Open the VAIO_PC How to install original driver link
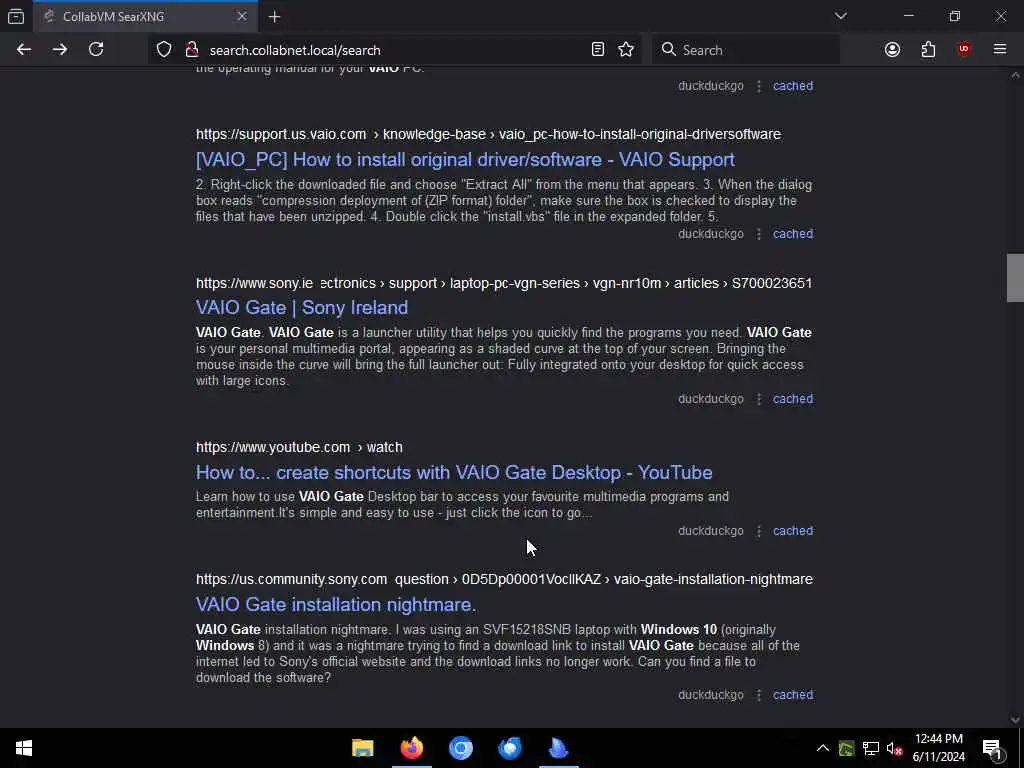 point(465,159)
